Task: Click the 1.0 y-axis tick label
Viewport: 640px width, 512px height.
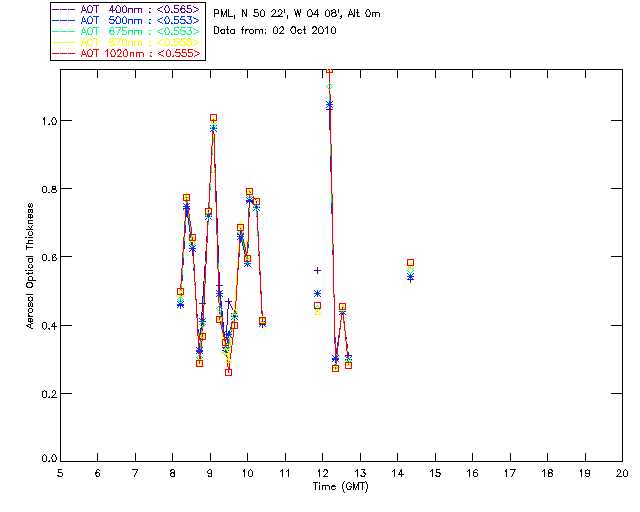Action: (x=49, y=121)
